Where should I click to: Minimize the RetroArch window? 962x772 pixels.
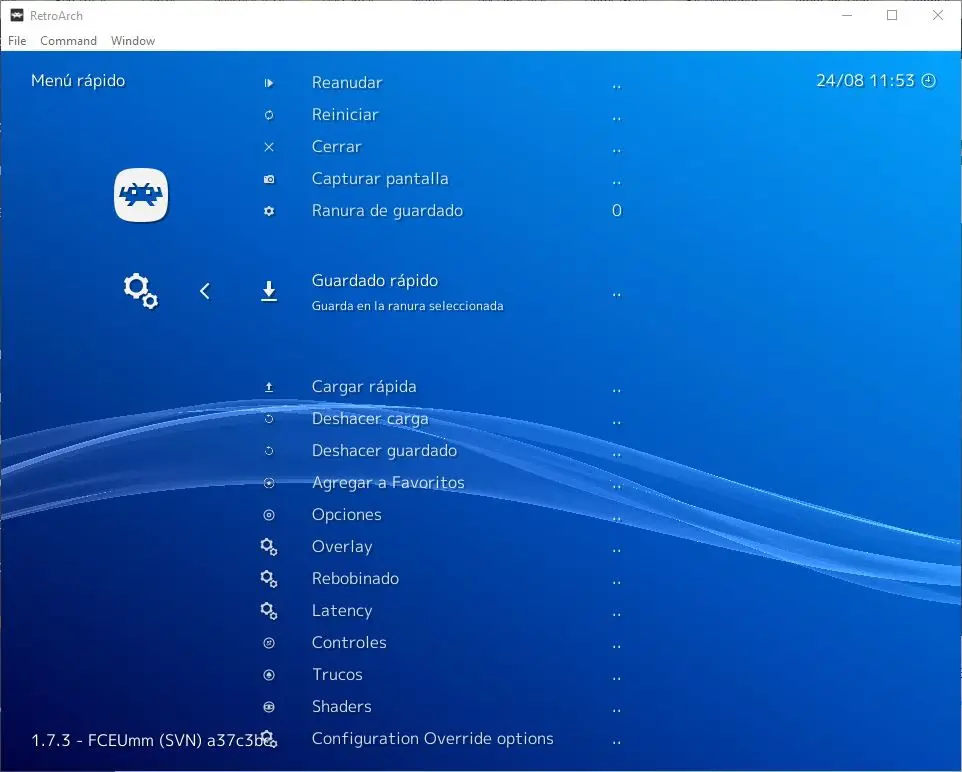point(847,15)
